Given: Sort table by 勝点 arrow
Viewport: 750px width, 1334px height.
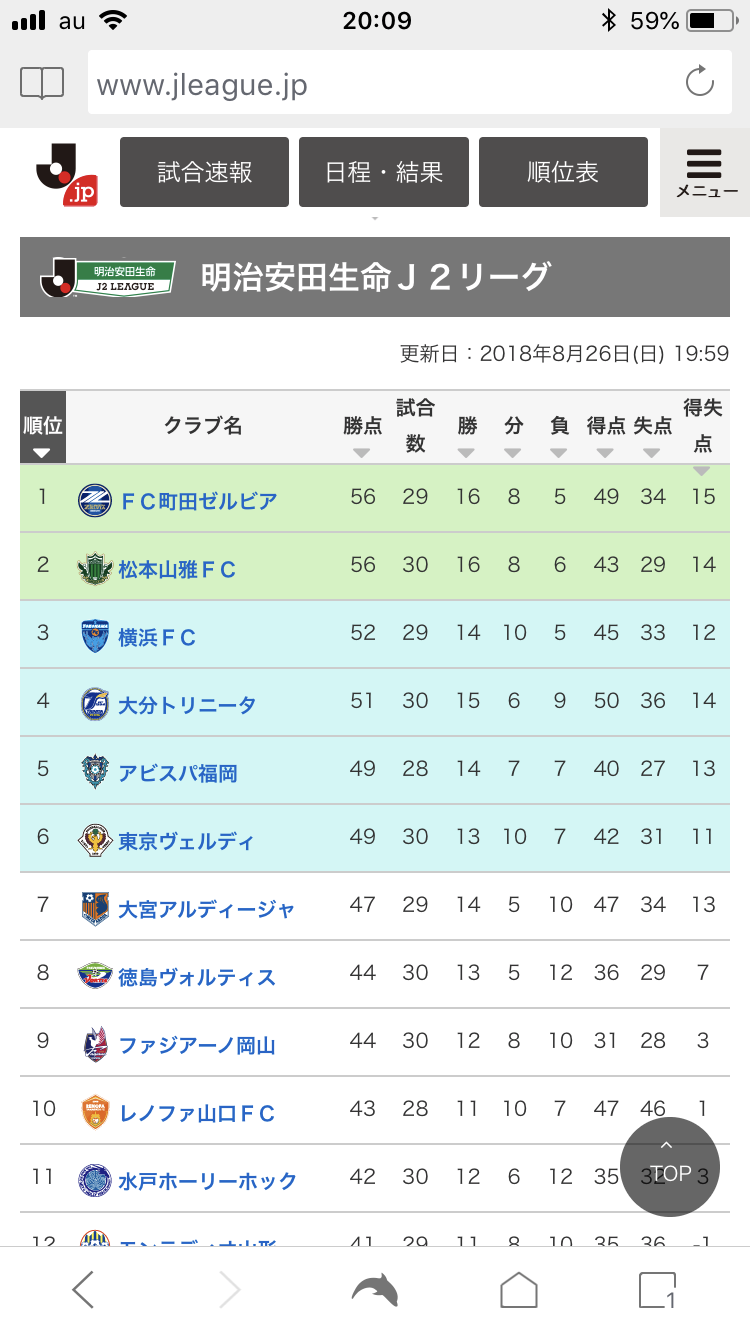Looking at the screenshot, I should point(362,452).
